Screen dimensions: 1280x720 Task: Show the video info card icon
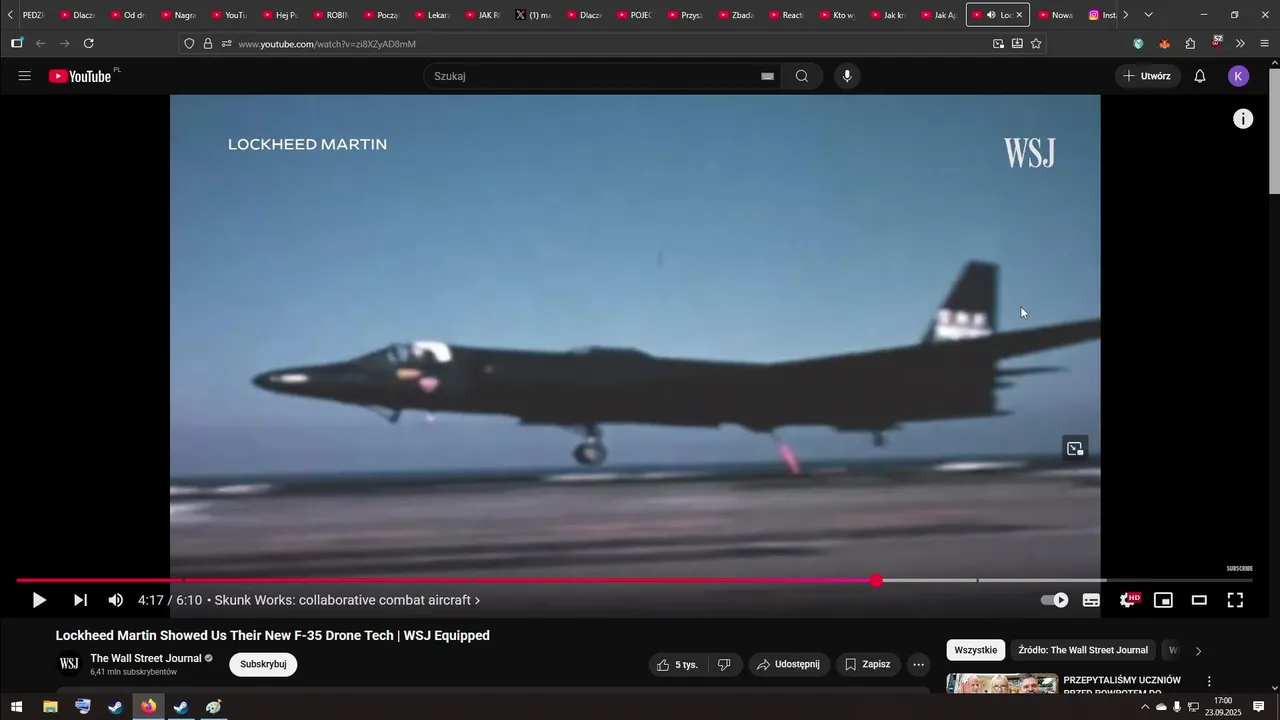click(x=1243, y=119)
